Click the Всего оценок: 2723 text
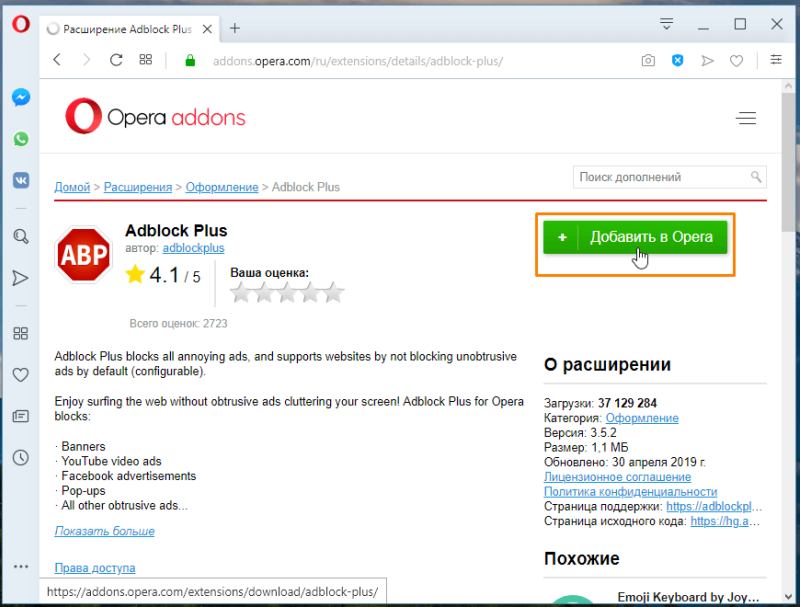Image resolution: width=800 pixels, height=607 pixels. 178,324
